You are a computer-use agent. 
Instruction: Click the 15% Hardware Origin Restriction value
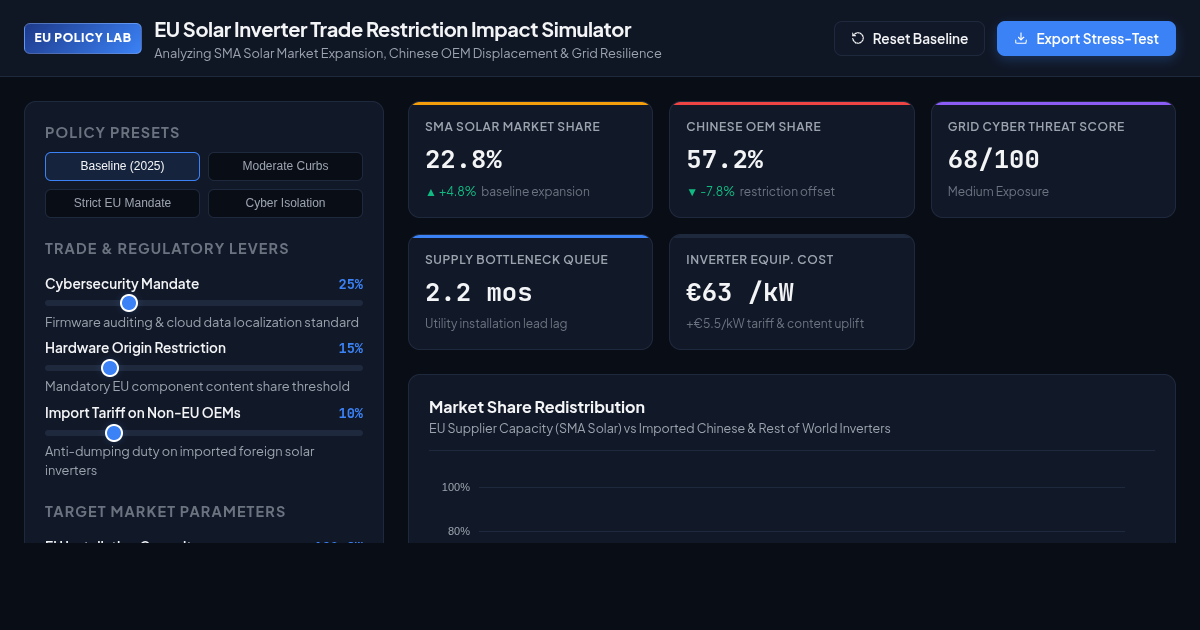coord(350,348)
